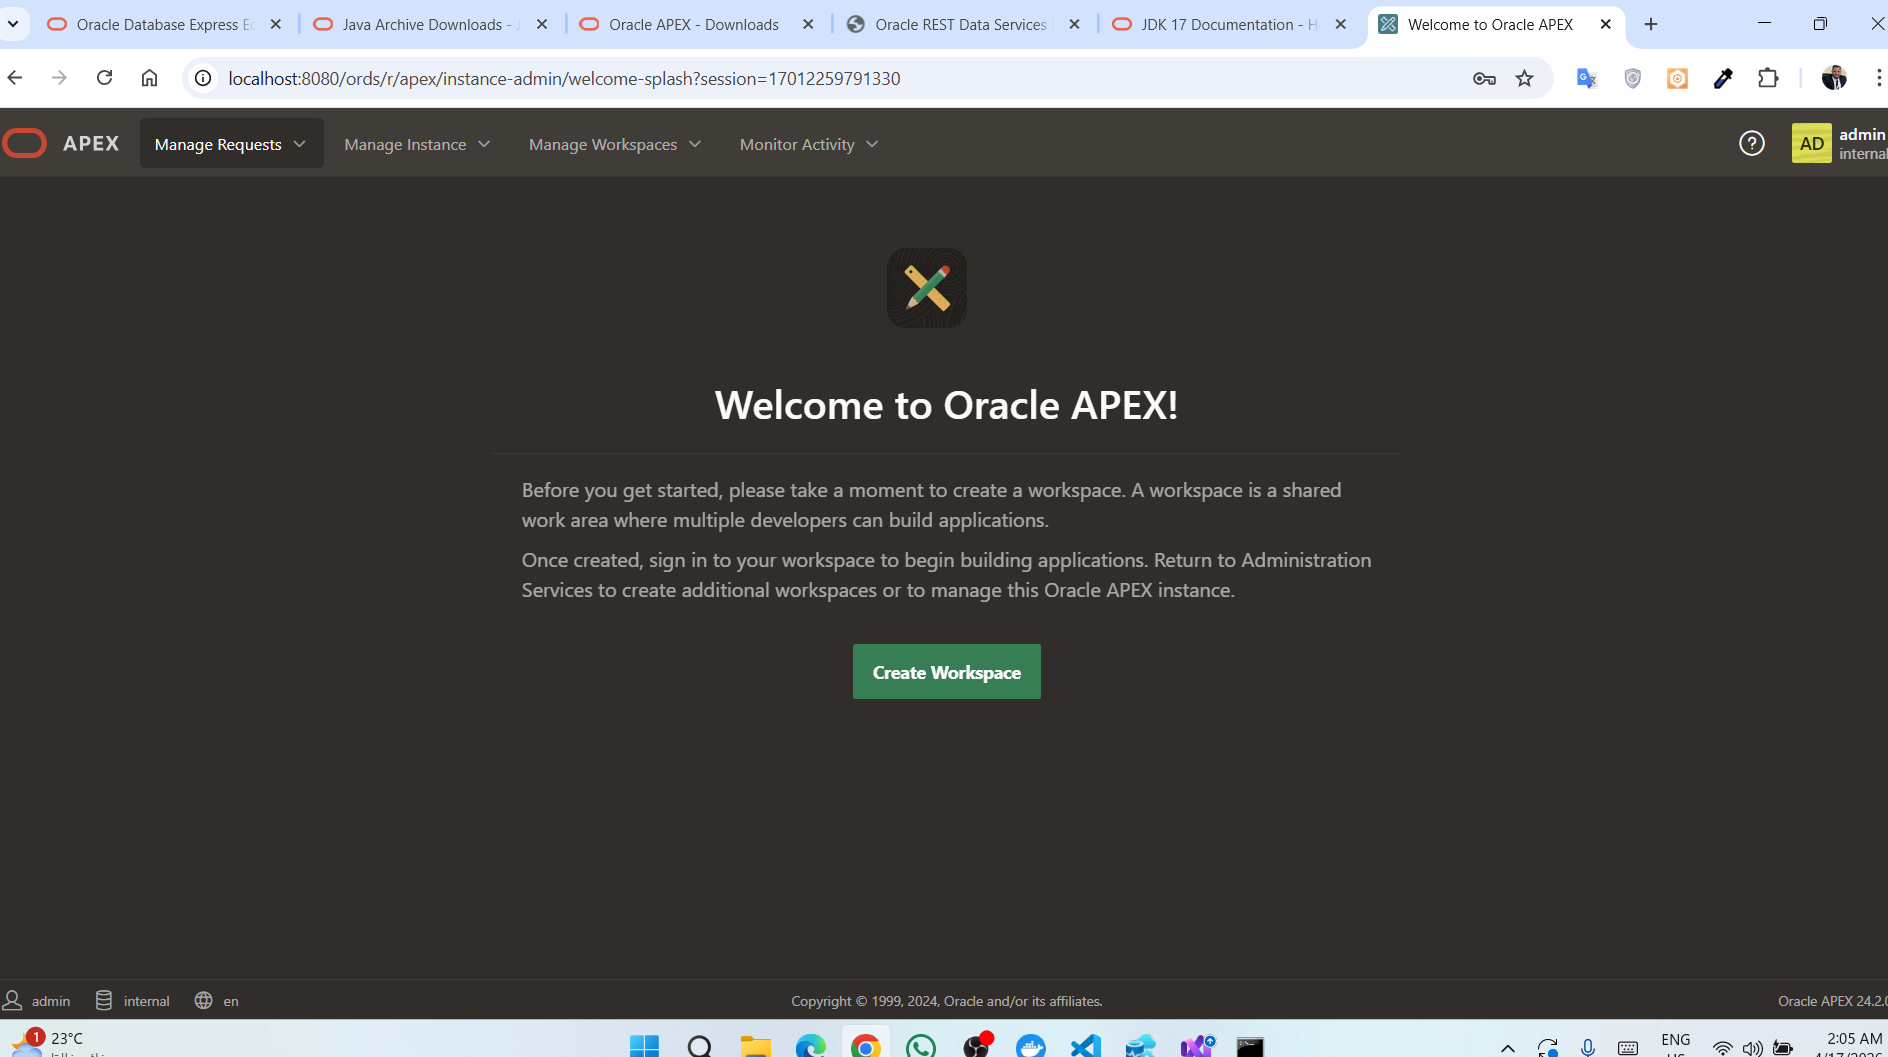1888x1057 pixels.
Task: Expand the Manage Workspaces menu
Action: [615, 144]
